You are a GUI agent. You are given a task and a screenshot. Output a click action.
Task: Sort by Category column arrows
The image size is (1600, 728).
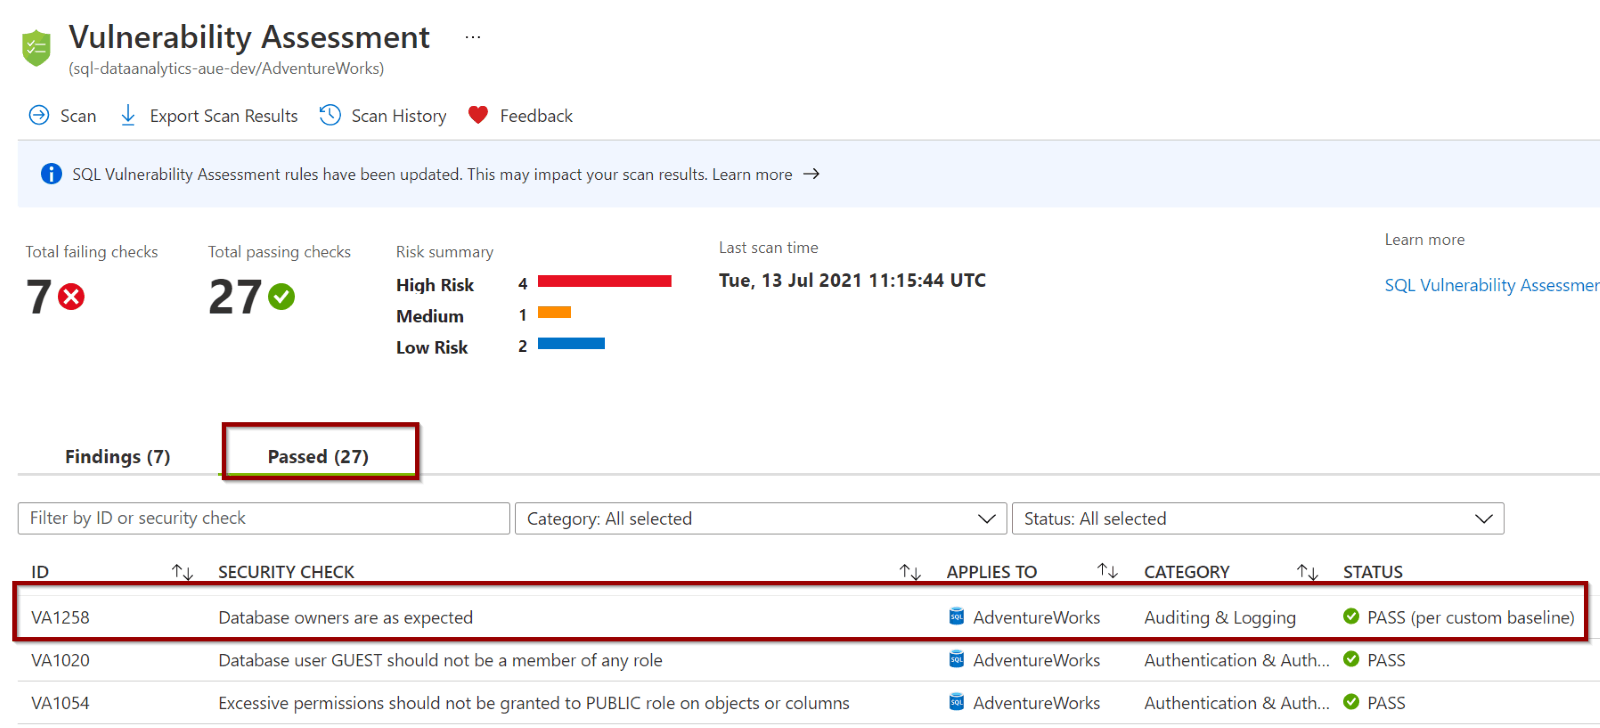(x=1307, y=572)
